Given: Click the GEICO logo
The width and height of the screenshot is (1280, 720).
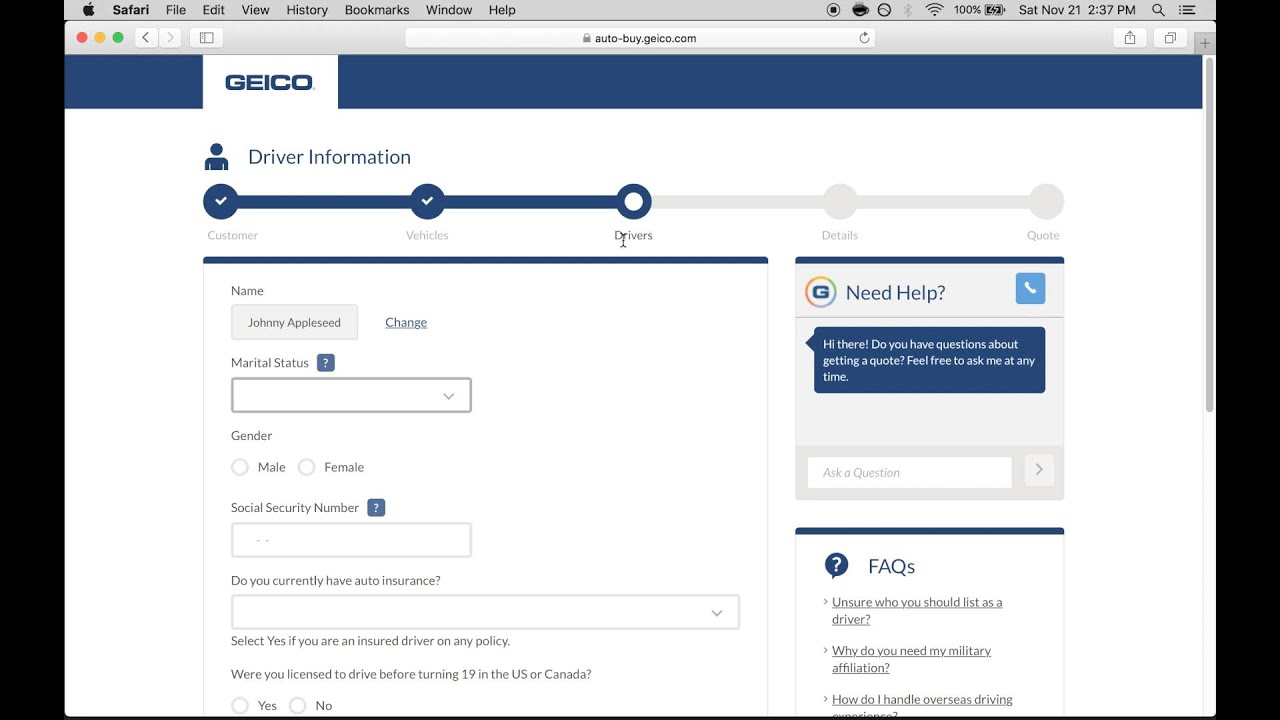Looking at the screenshot, I should point(269,82).
